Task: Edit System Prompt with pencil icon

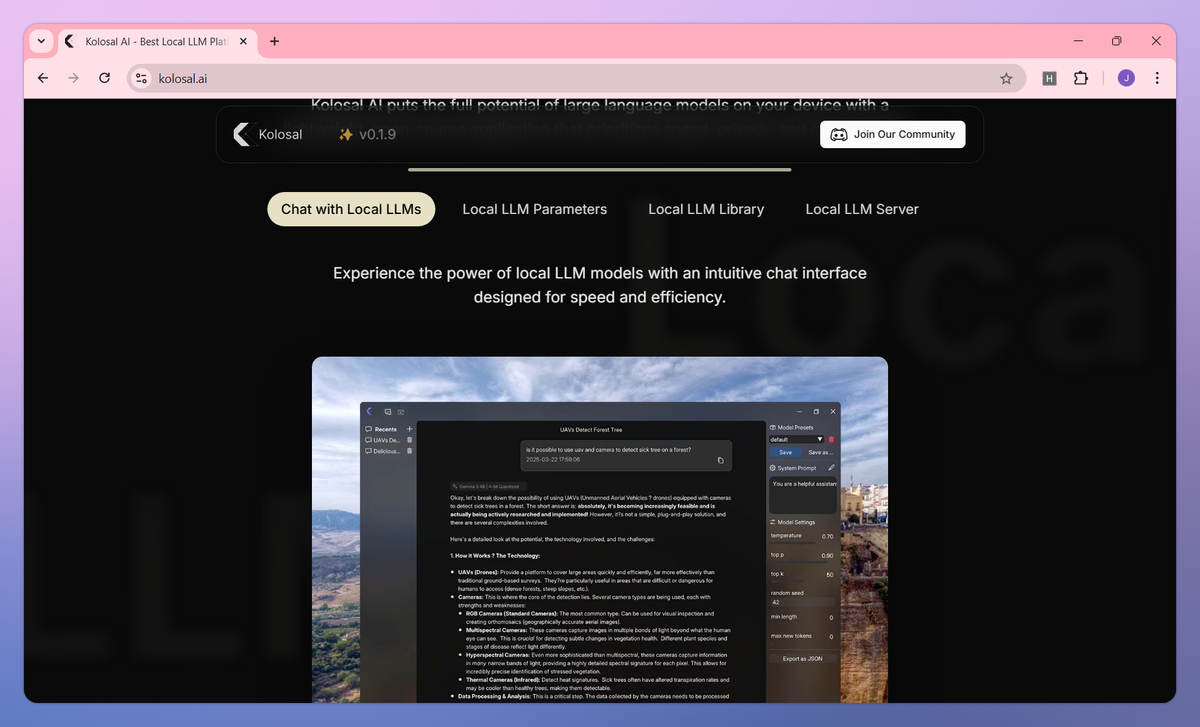Action: (832, 467)
